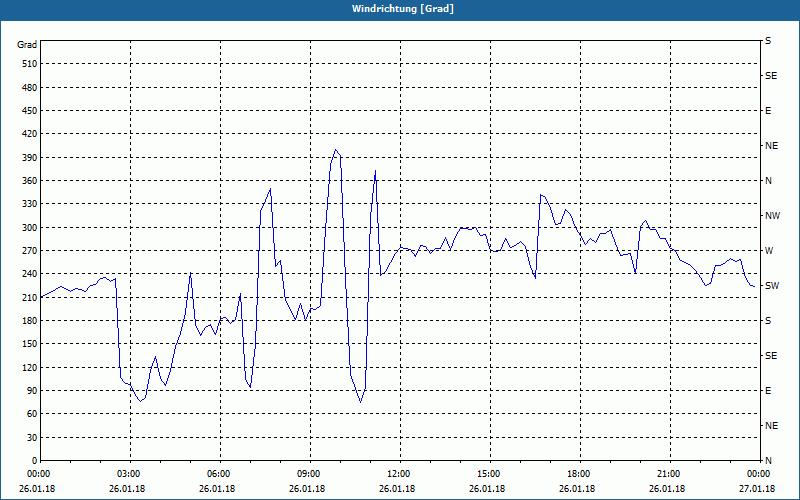This screenshot has width=800, height=500.
Task: Select the 60 y-axis value
Action: coord(32,413)
